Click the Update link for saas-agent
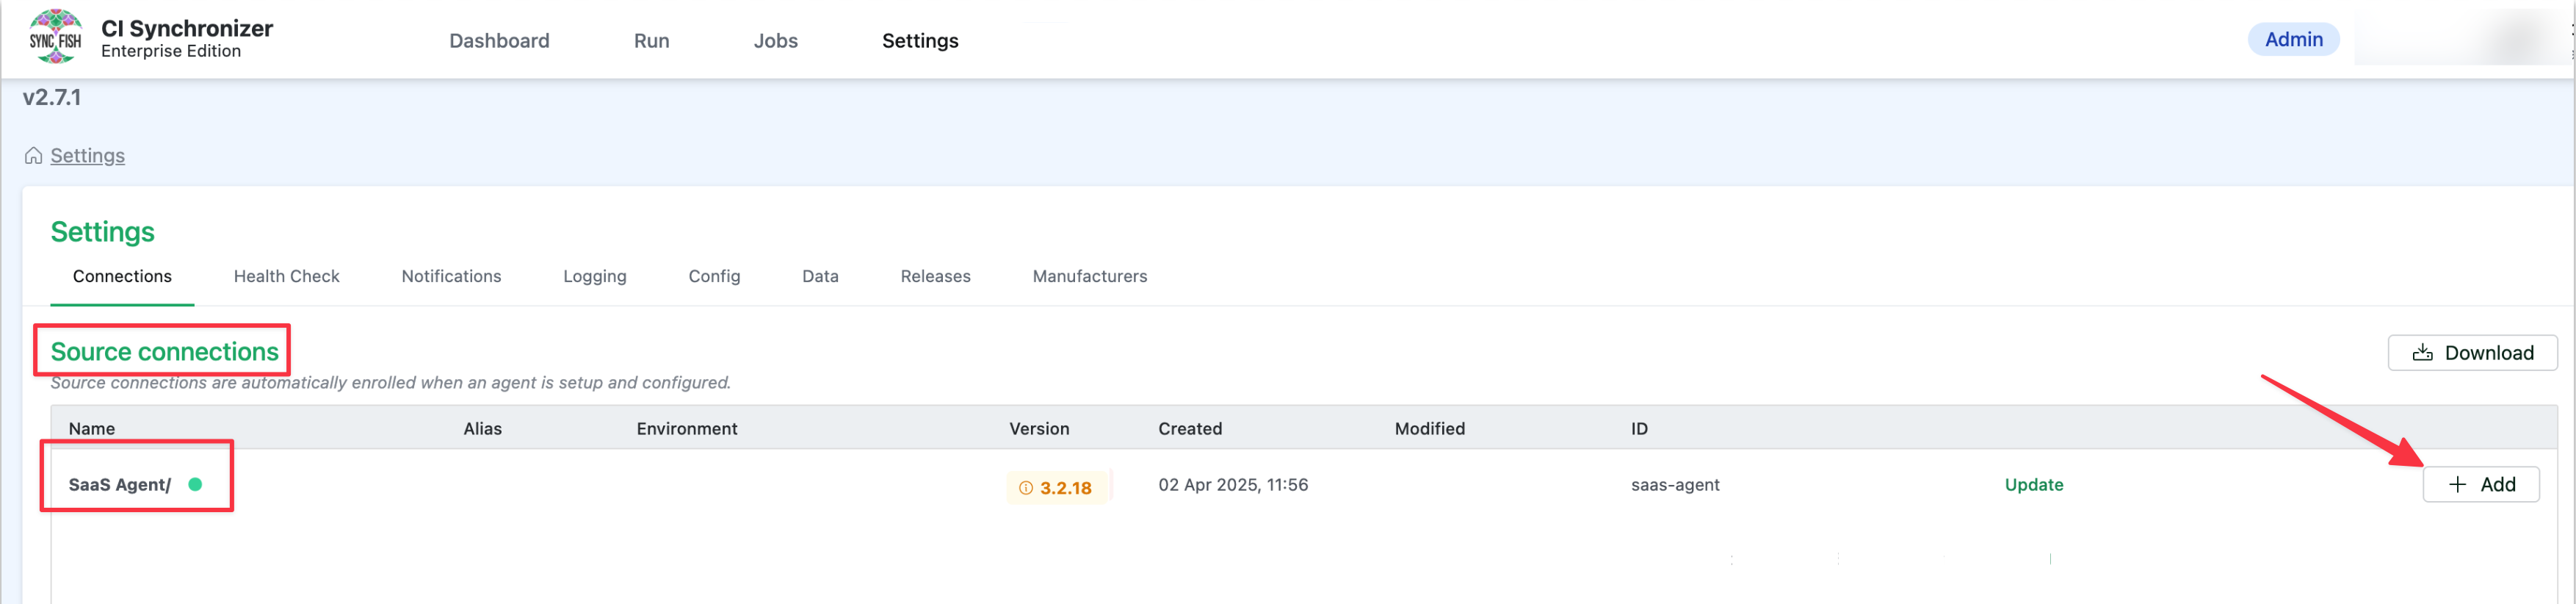Viewport: 2576px width, 604px height. (x=2033, y=485)
